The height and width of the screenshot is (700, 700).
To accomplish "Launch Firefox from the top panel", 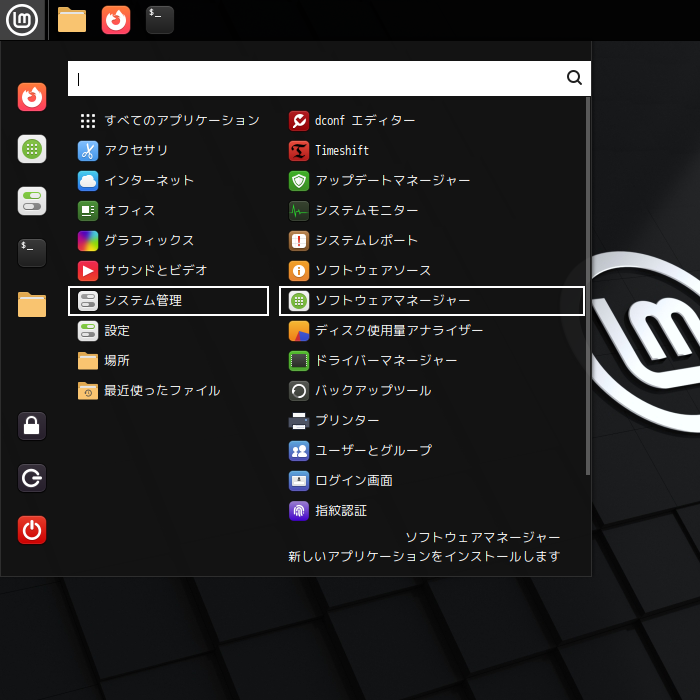I will tap(116, 20).
